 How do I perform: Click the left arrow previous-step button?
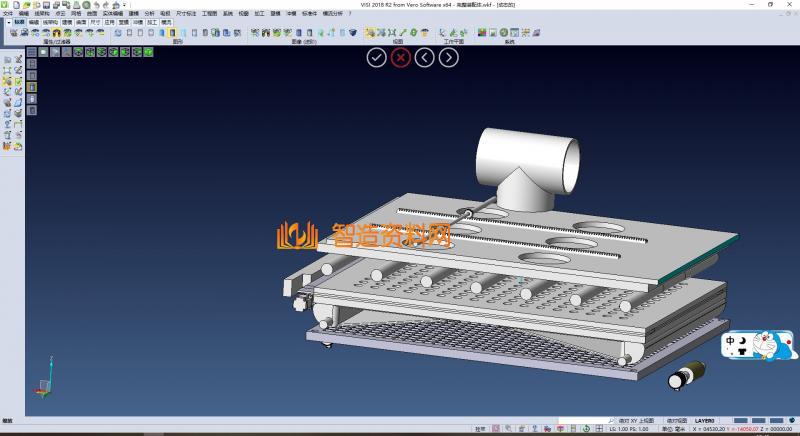(x=425, y=57)
